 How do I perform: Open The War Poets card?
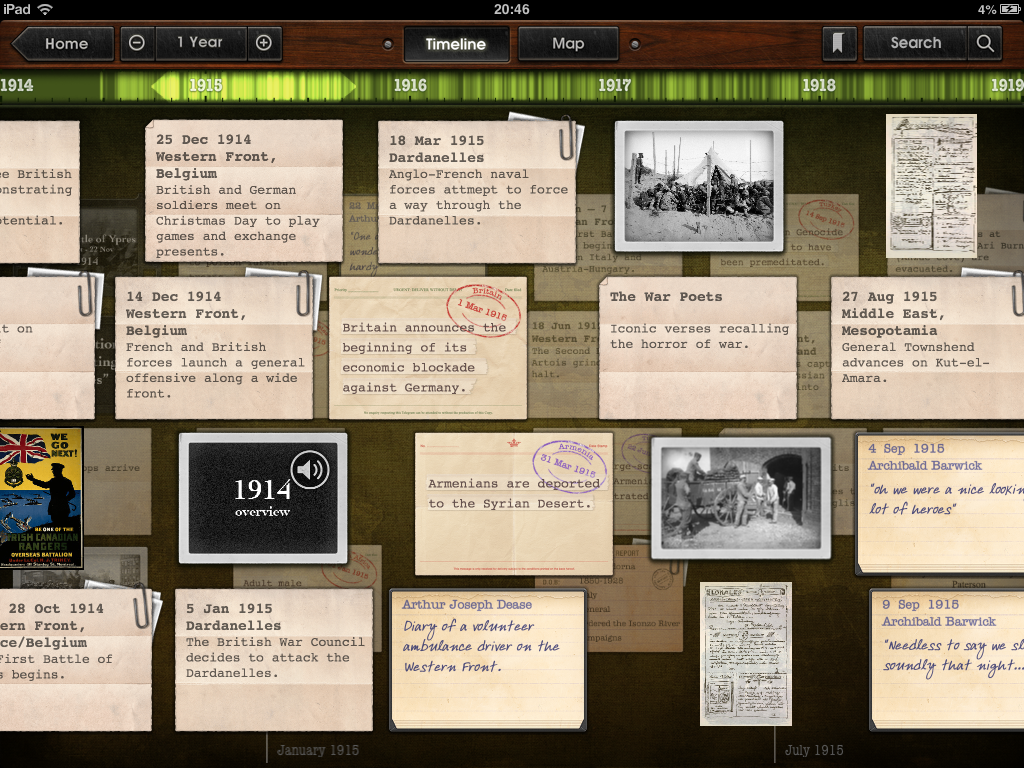(x=697, y=345)
